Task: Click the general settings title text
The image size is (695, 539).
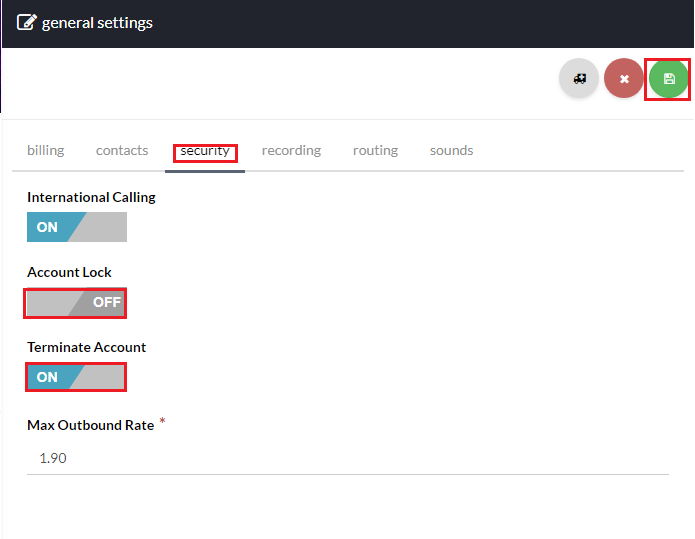Action: [x=97, y=22]
